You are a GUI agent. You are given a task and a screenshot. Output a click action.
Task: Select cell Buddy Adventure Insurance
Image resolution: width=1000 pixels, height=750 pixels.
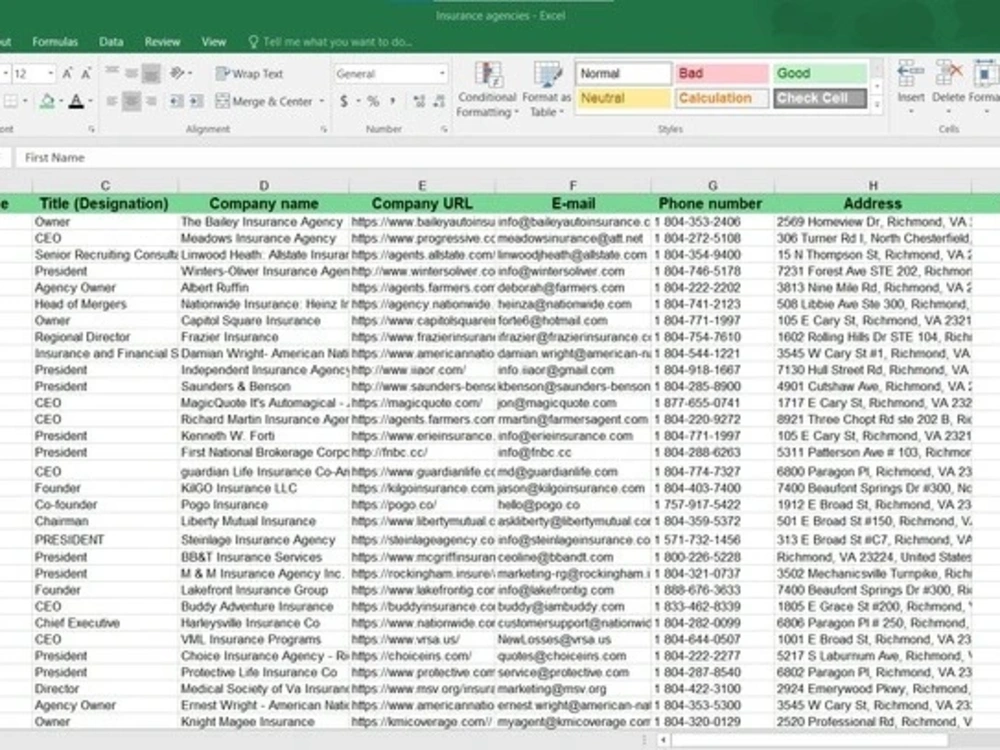coord(264,607)
